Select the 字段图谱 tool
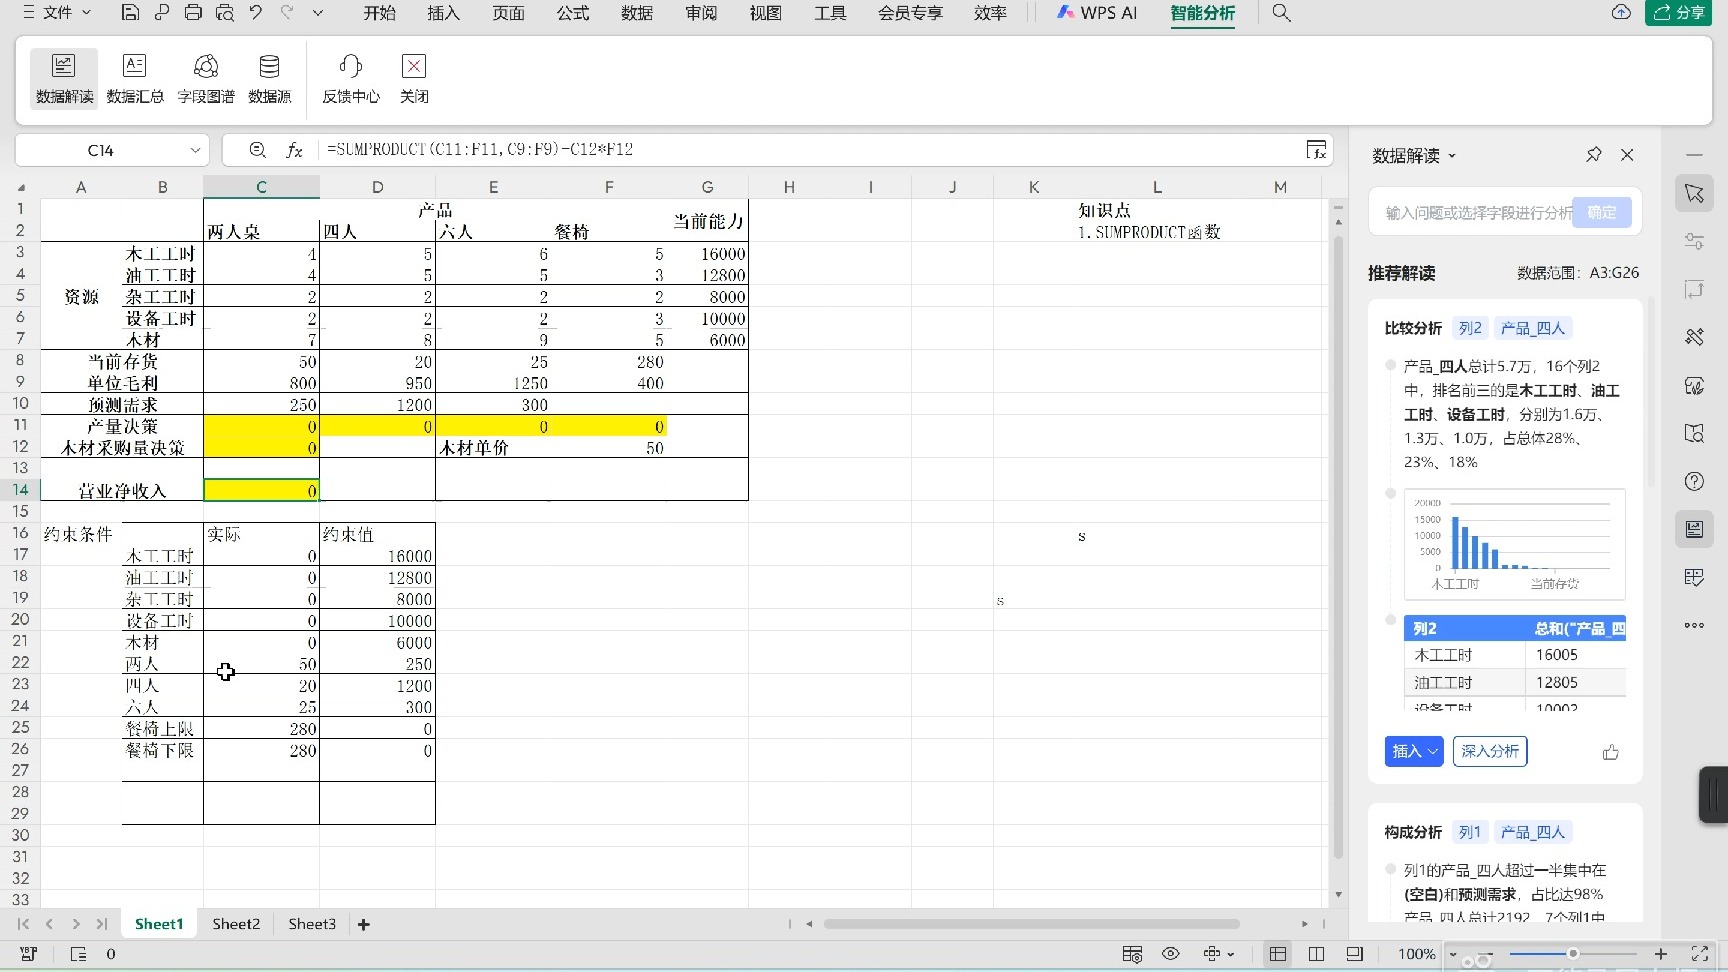 [205, 78]
